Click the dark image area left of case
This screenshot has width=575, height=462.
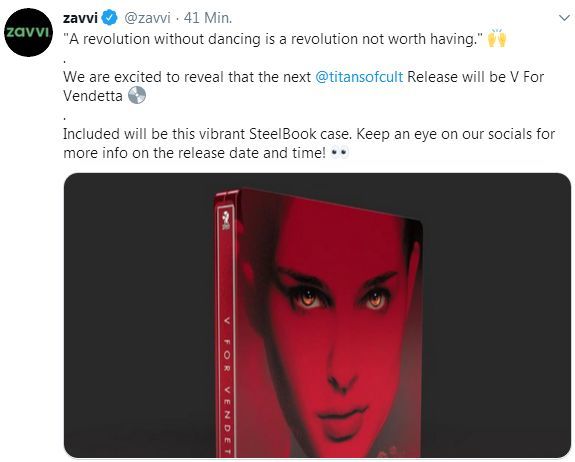click(139, 315)
